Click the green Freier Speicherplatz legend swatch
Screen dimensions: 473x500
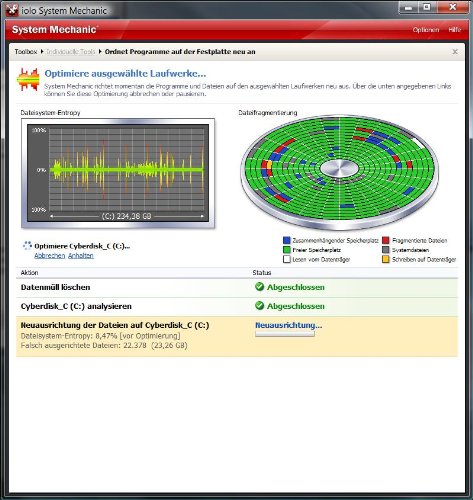click(287, 250)
